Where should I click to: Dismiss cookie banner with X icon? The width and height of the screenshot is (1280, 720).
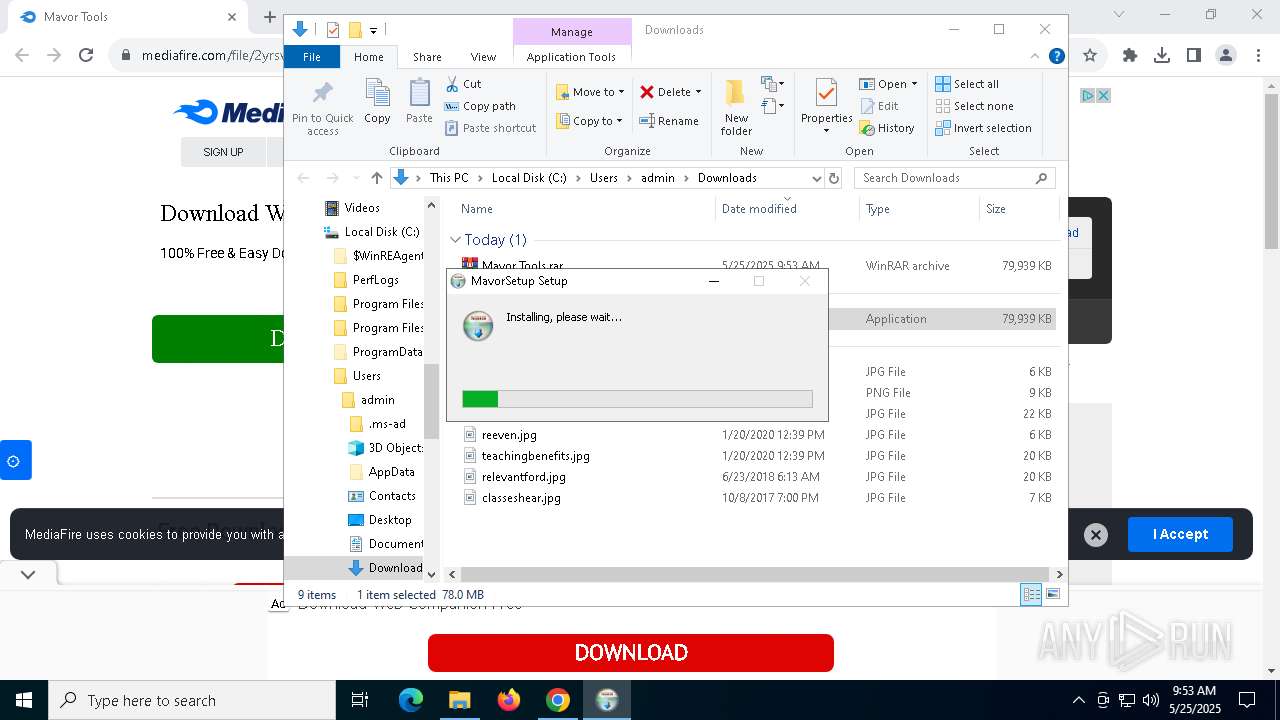[x=1096, y=535]
